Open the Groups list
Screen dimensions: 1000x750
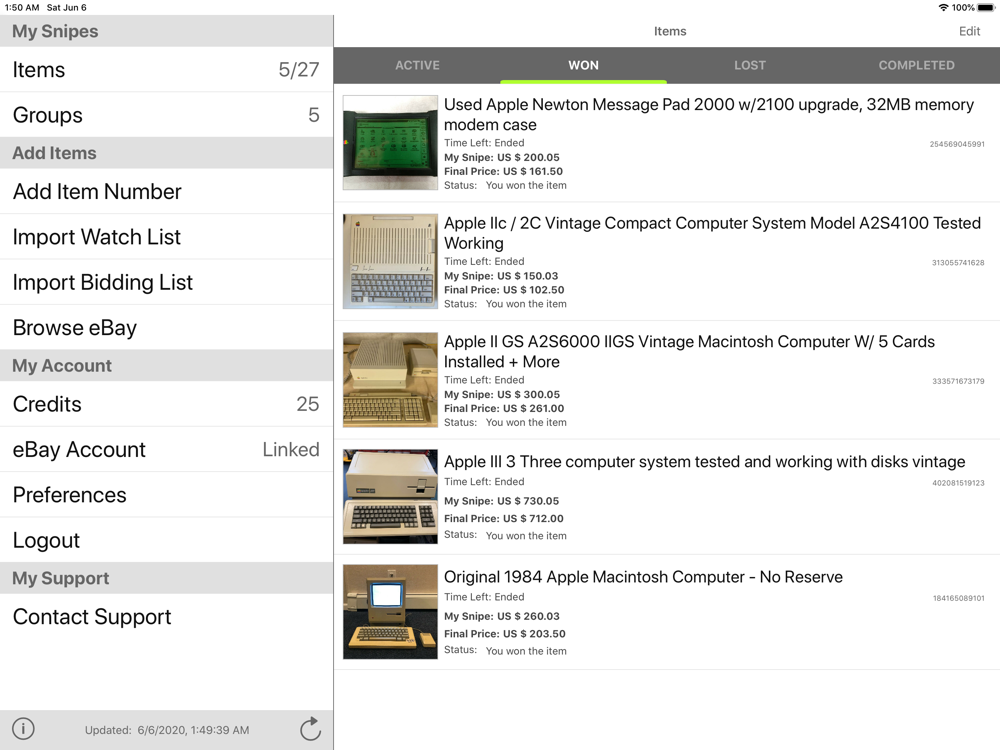click(x=166, y=115)
